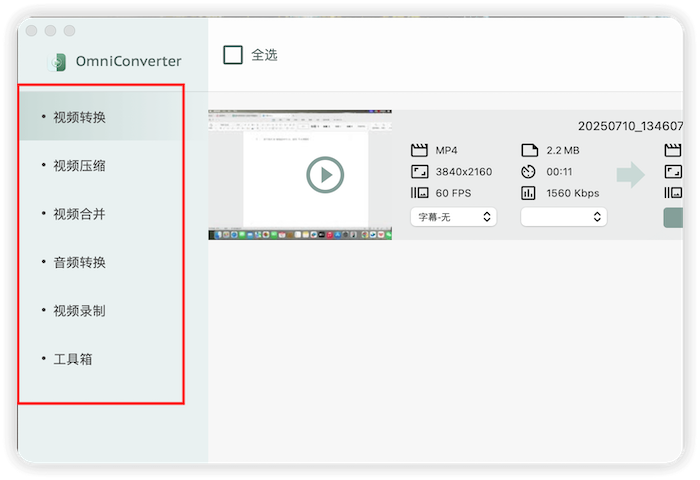Open the 工具箱 toolbox entry
Image resolution: width=700 pixels, height=480 pixels.
pyautogui.click(x=73, y=359)
